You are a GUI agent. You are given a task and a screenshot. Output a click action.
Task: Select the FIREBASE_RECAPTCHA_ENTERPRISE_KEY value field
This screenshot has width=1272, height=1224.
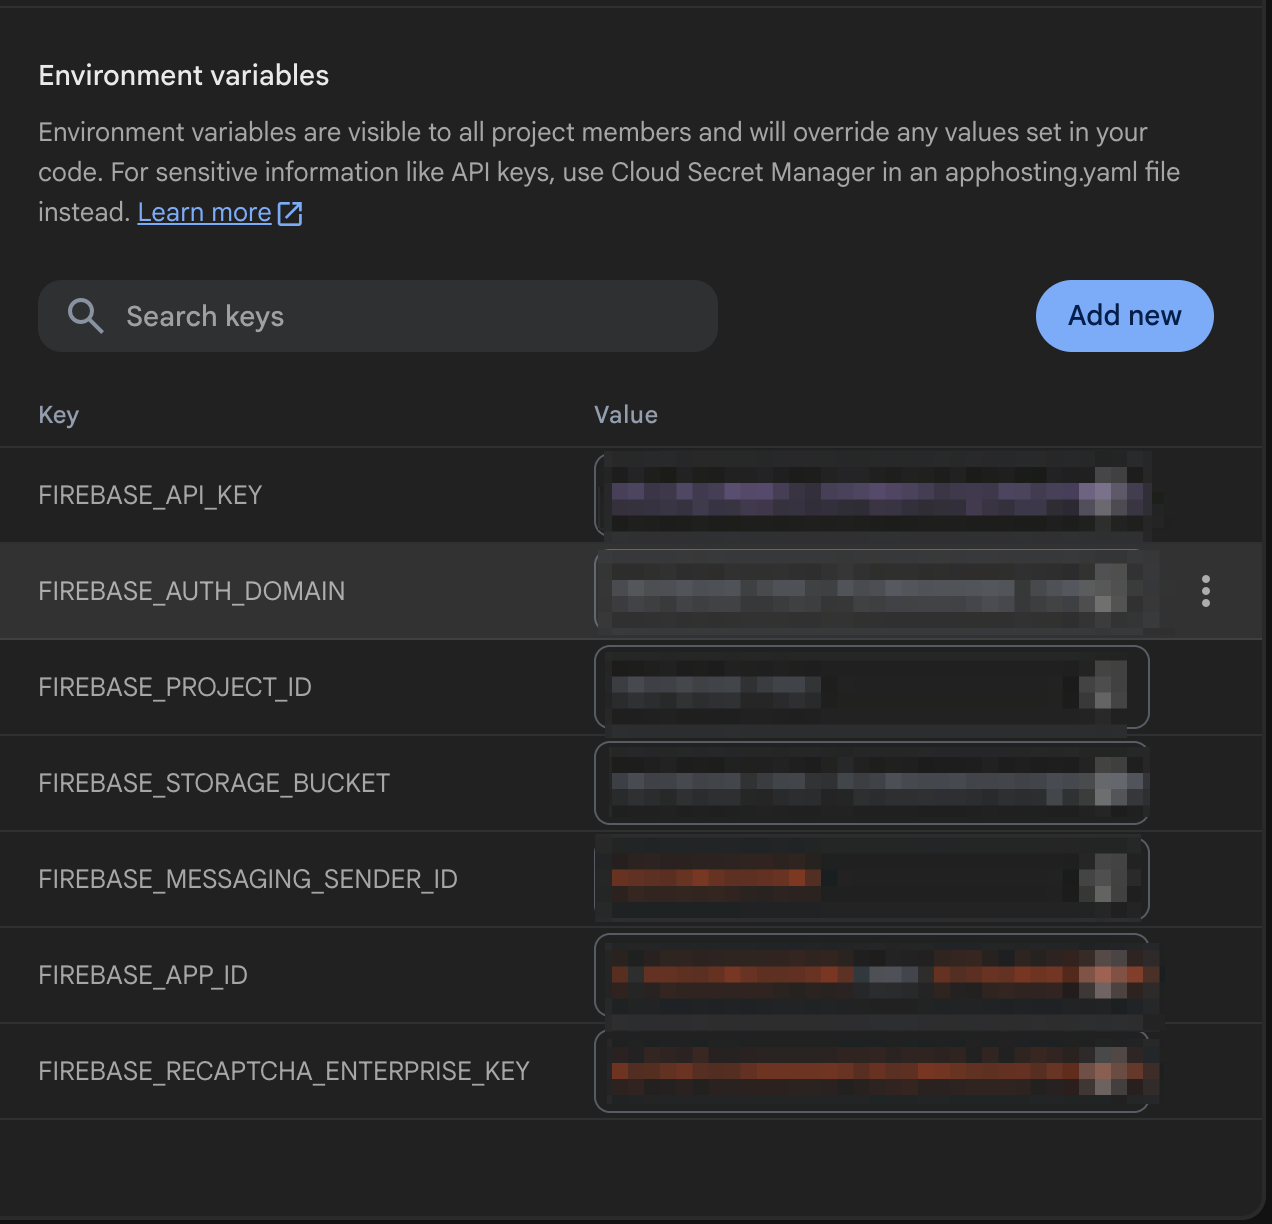tap(872, 1071)
